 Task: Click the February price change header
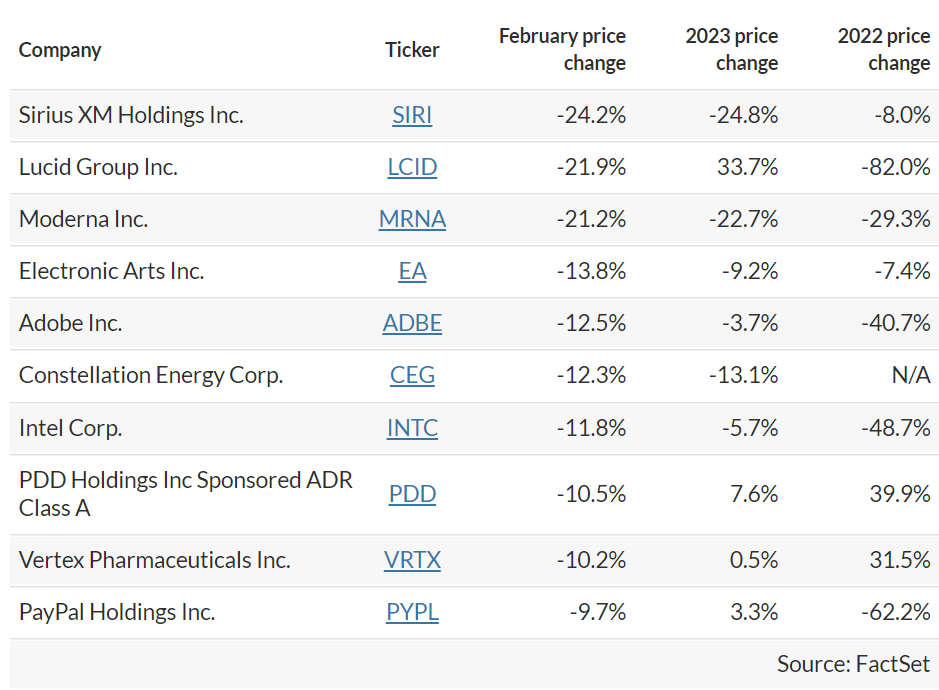click(562, 50)
